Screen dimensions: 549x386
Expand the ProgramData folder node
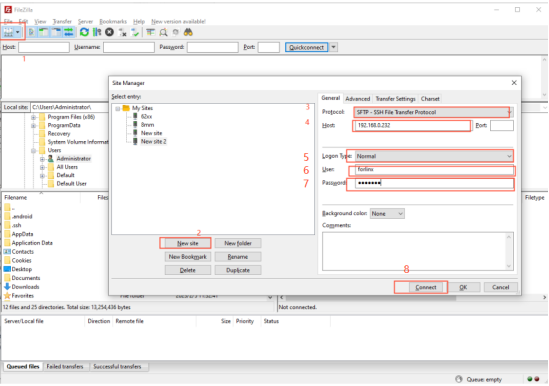coord(34,125)
